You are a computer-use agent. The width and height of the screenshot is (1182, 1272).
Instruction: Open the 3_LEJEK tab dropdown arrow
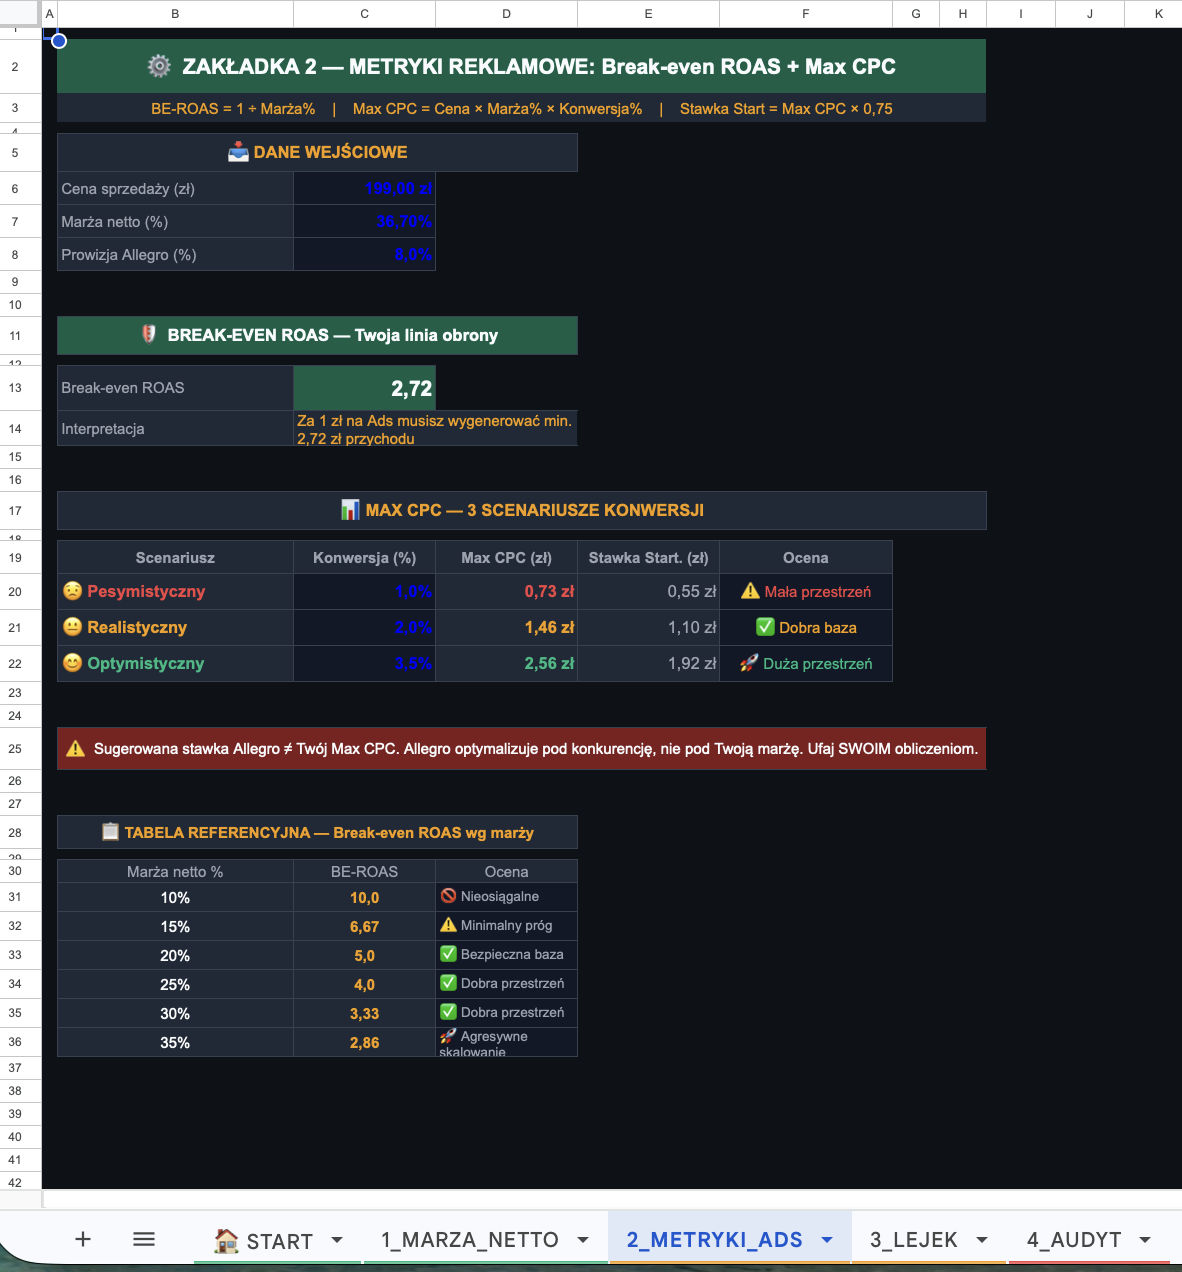(982, 1240)
